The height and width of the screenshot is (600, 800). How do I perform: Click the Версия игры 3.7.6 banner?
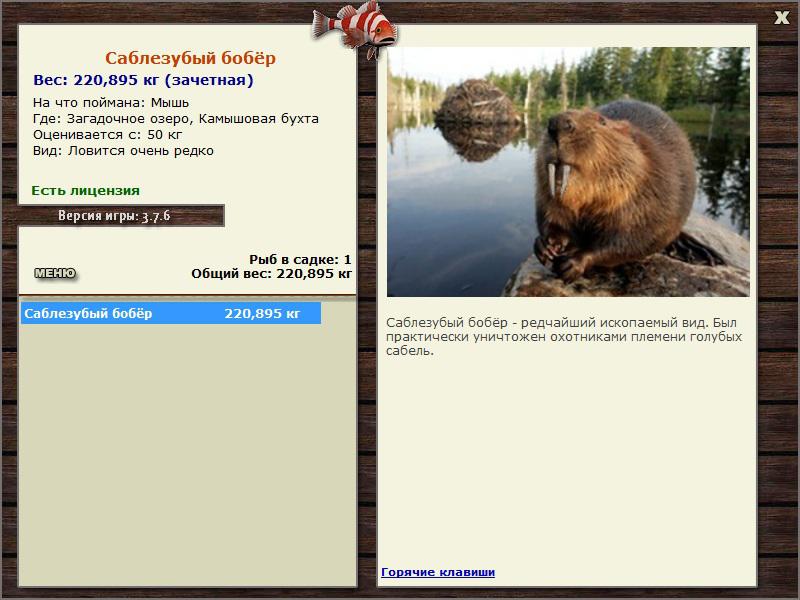pos(114,216)
